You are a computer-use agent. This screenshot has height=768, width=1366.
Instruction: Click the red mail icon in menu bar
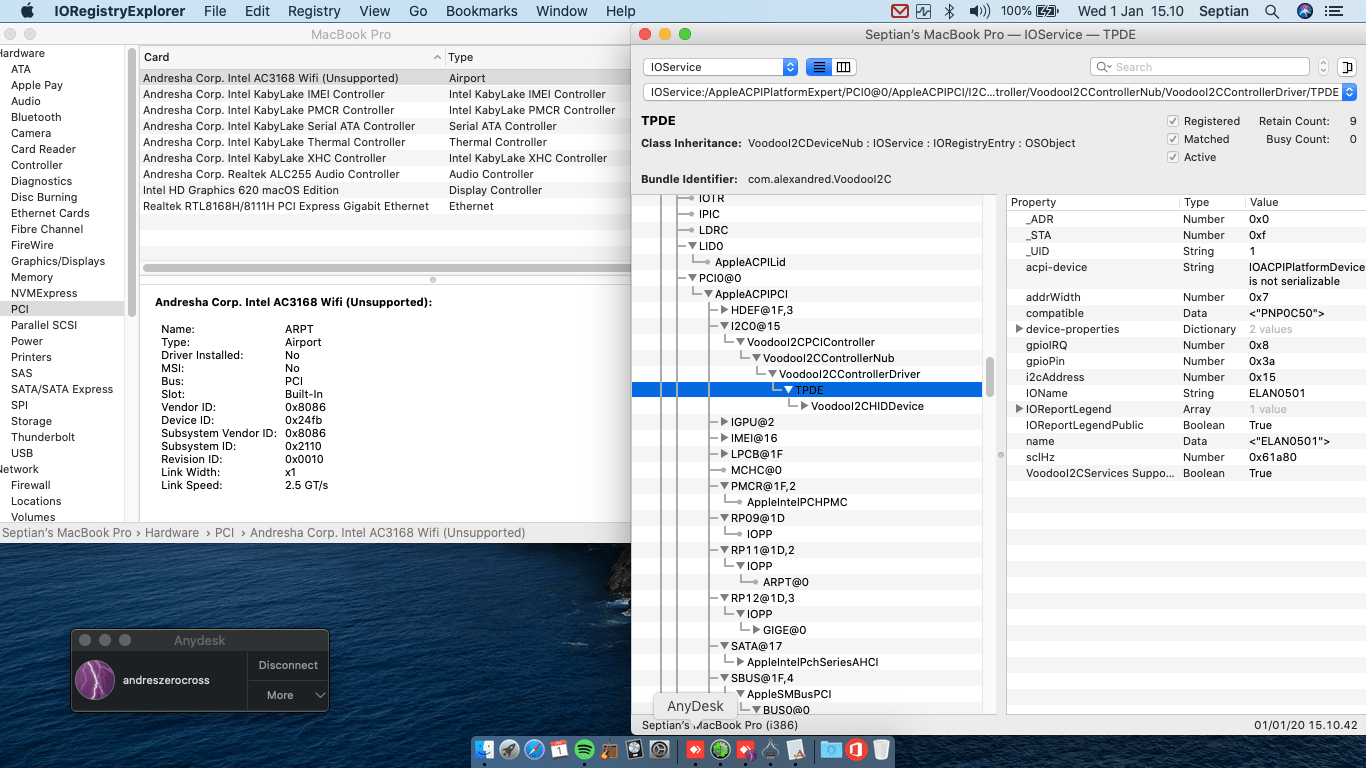[899, 11]
